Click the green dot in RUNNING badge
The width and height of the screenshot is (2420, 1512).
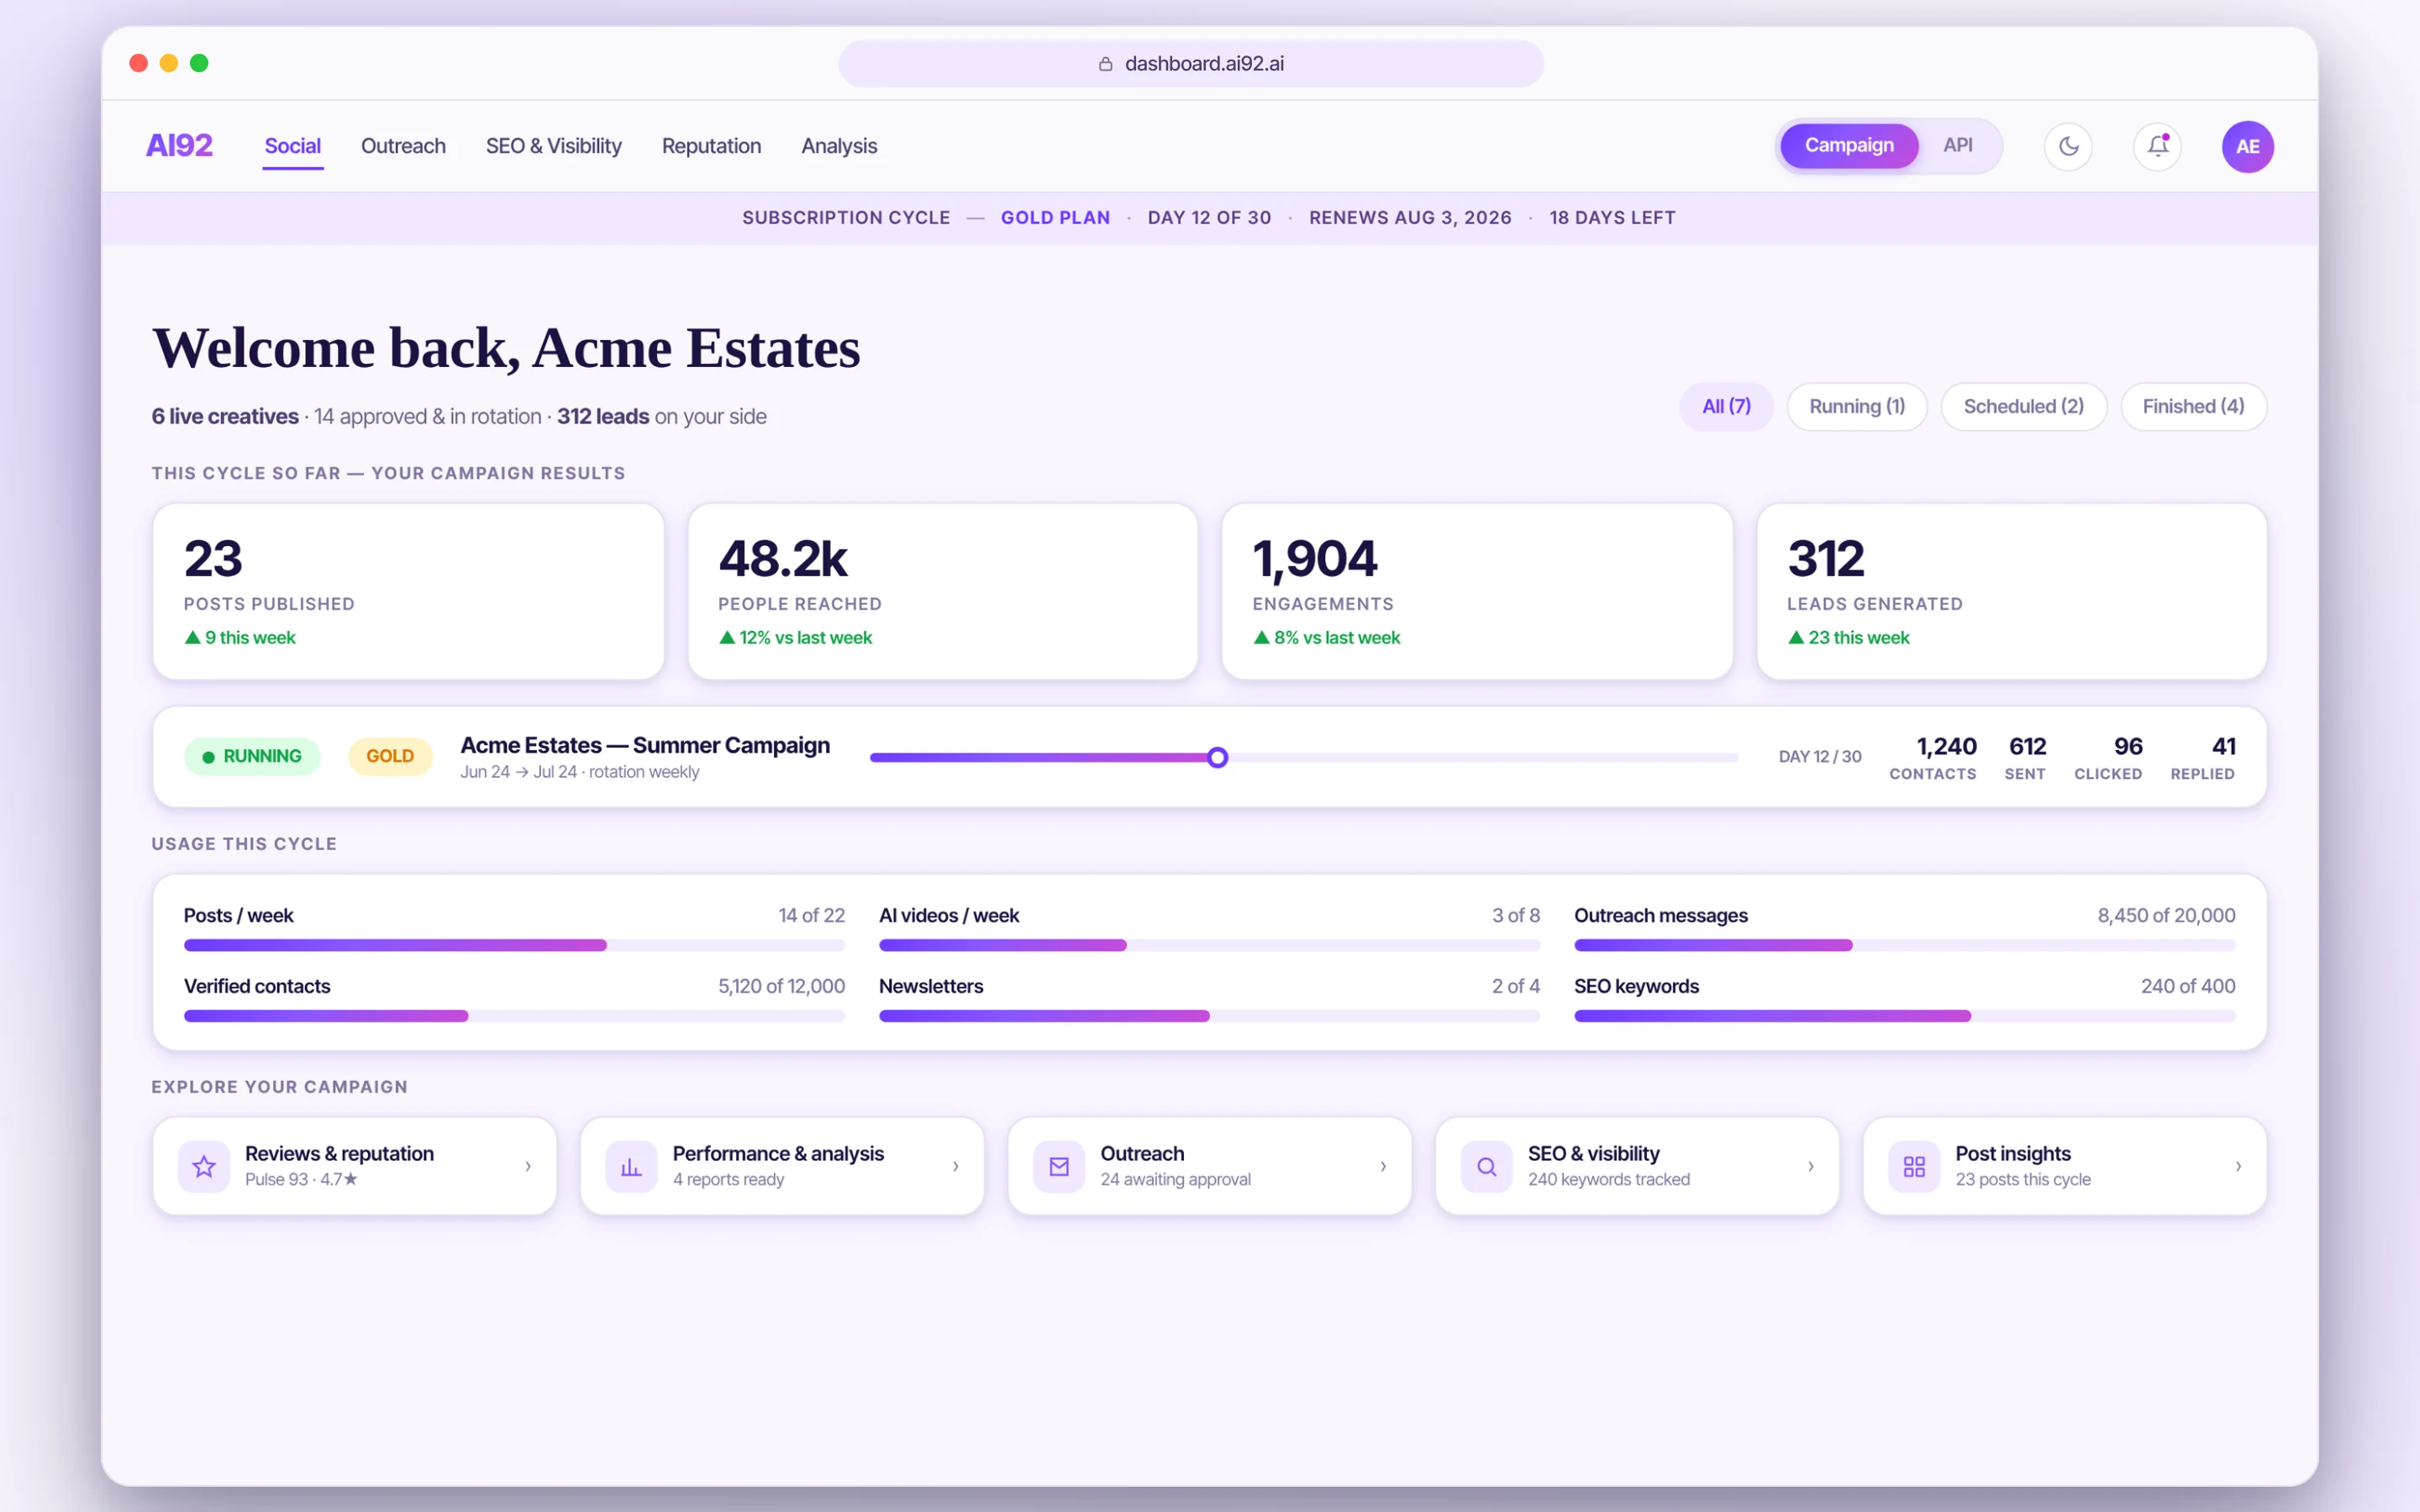coord(208,757)
